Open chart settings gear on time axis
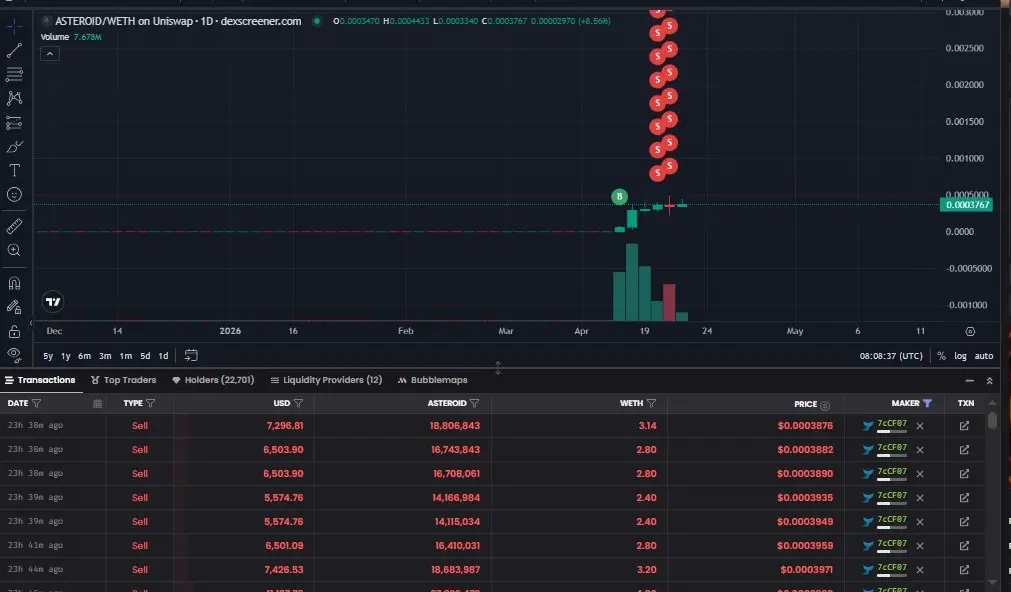Viewport: 1011px width, 592px height. point(970,331)
